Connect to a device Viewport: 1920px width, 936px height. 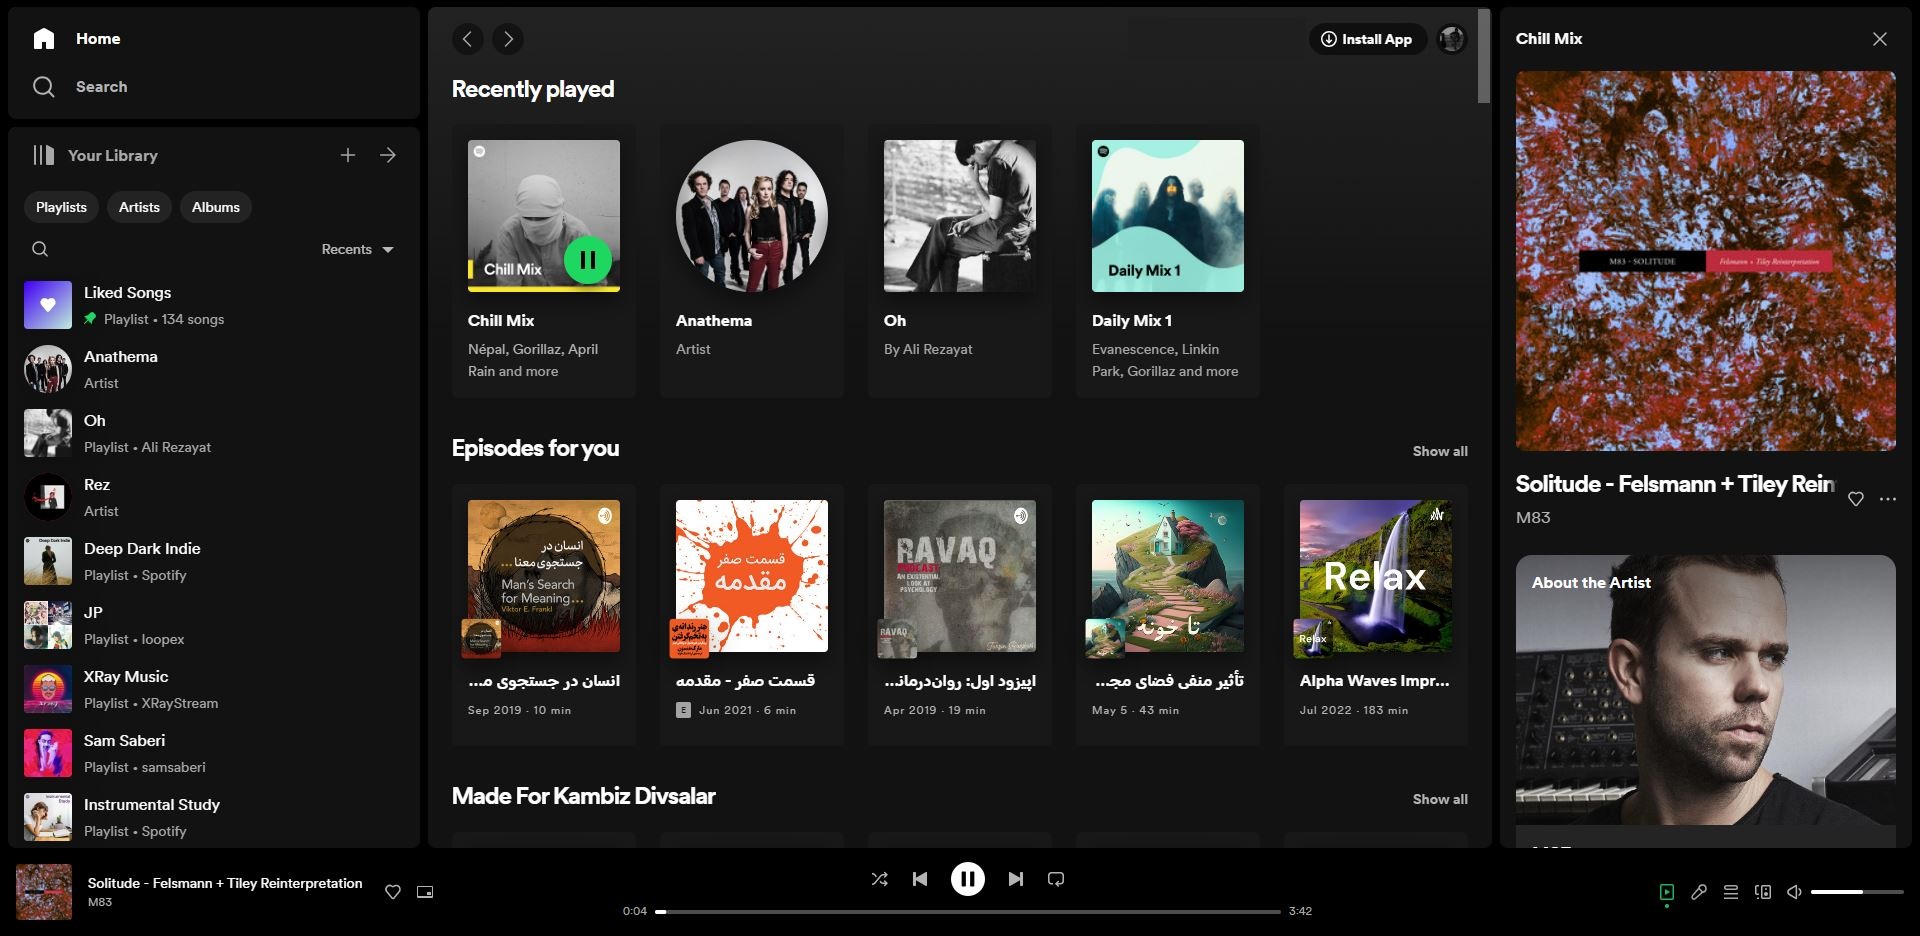[x=1763, y=892]
